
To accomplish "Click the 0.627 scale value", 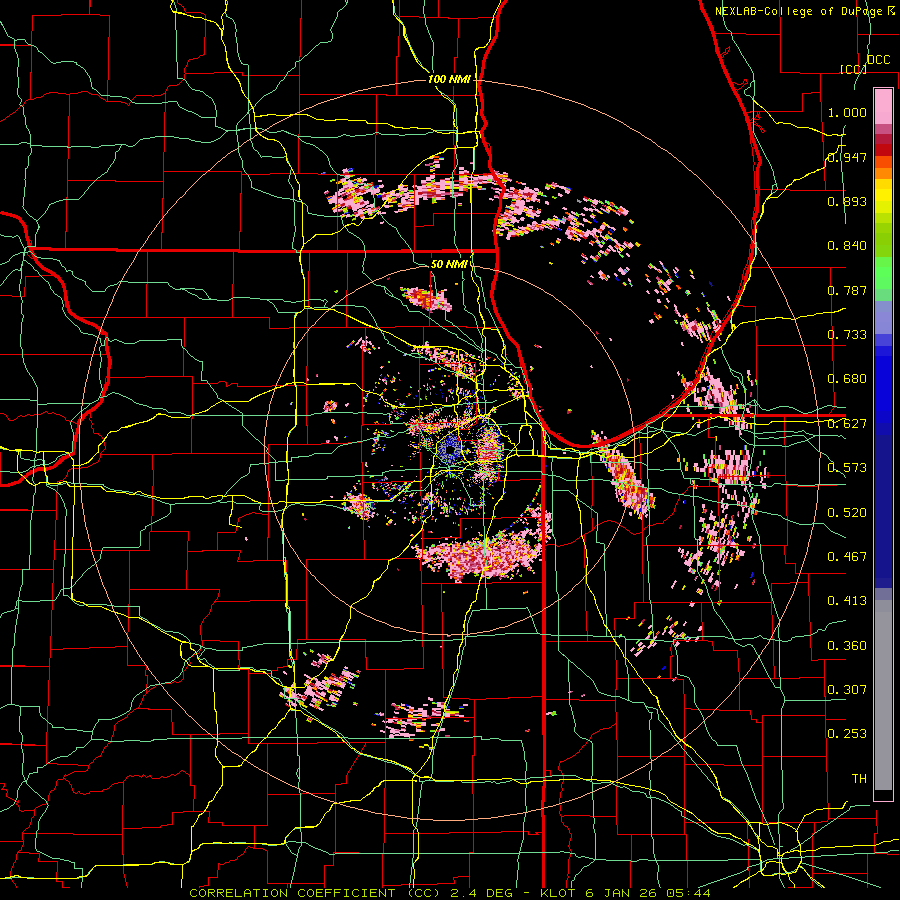I will click(847, 424).
